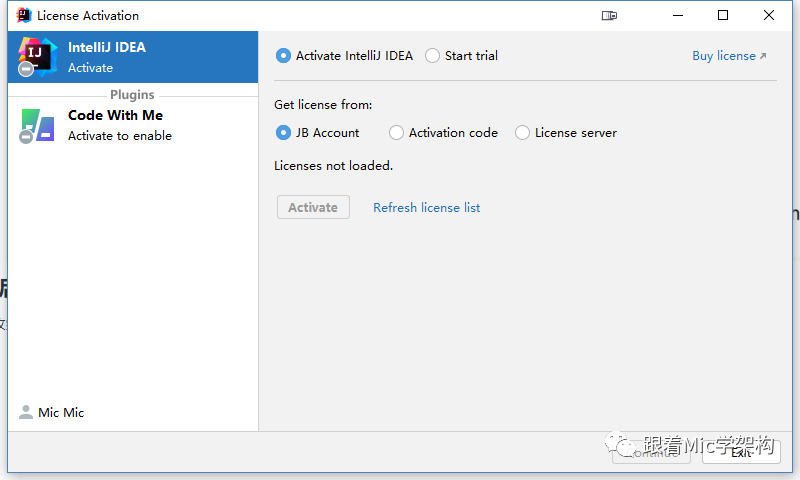Click the JetBrains icon in the title bar

[23, 15]
